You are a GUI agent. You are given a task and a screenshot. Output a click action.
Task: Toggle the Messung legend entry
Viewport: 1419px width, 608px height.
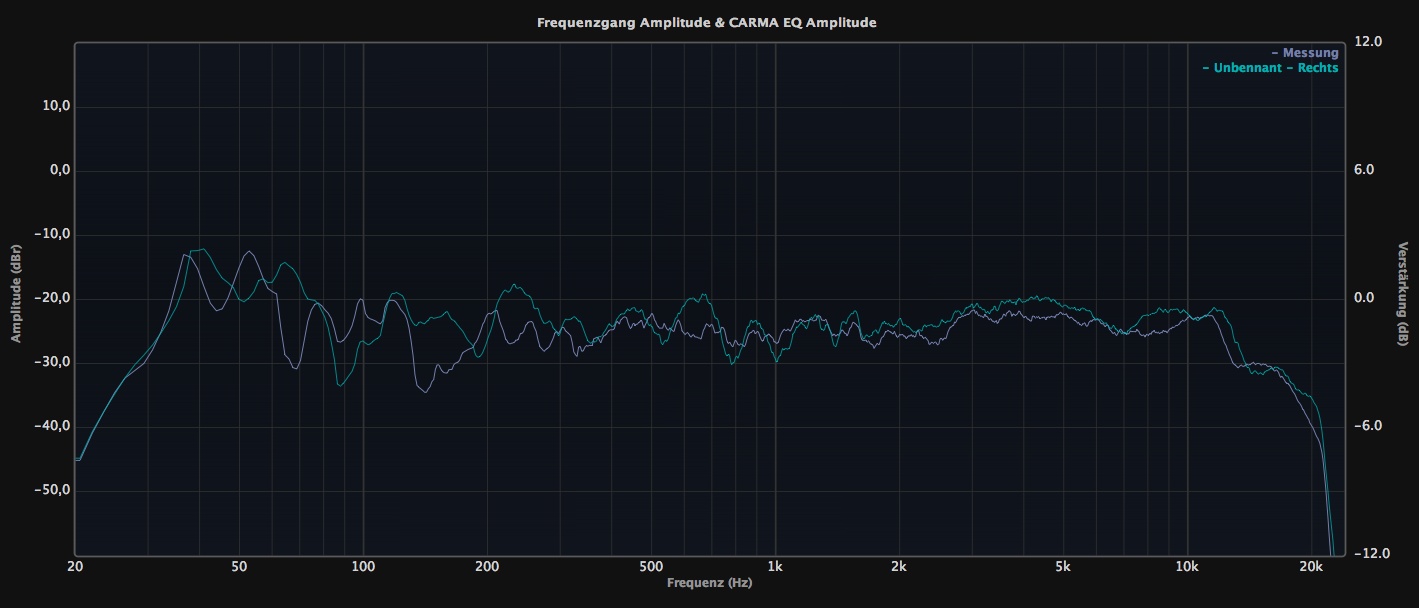tap(1305, 53)
